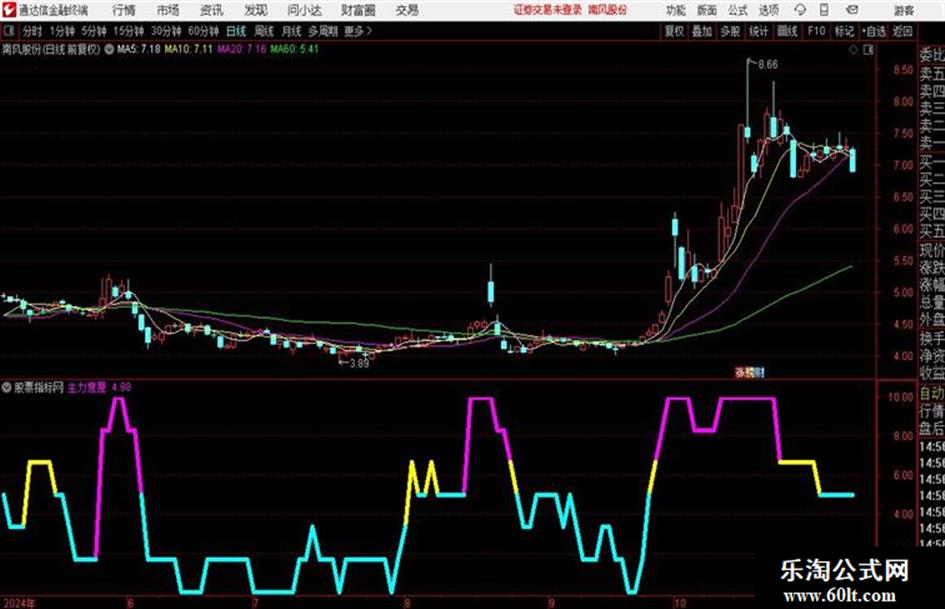Click the month 8 marker on time axis
This screenshot has width=945, height=609.
408,603
